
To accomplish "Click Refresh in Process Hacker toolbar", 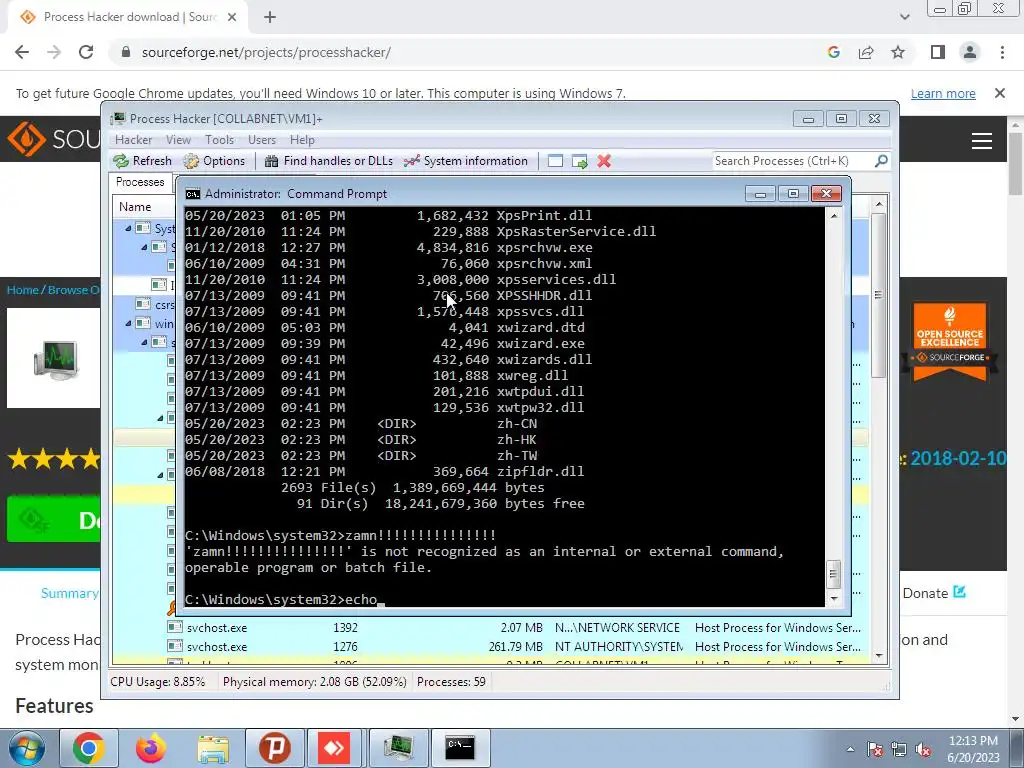I will (142, 161).
